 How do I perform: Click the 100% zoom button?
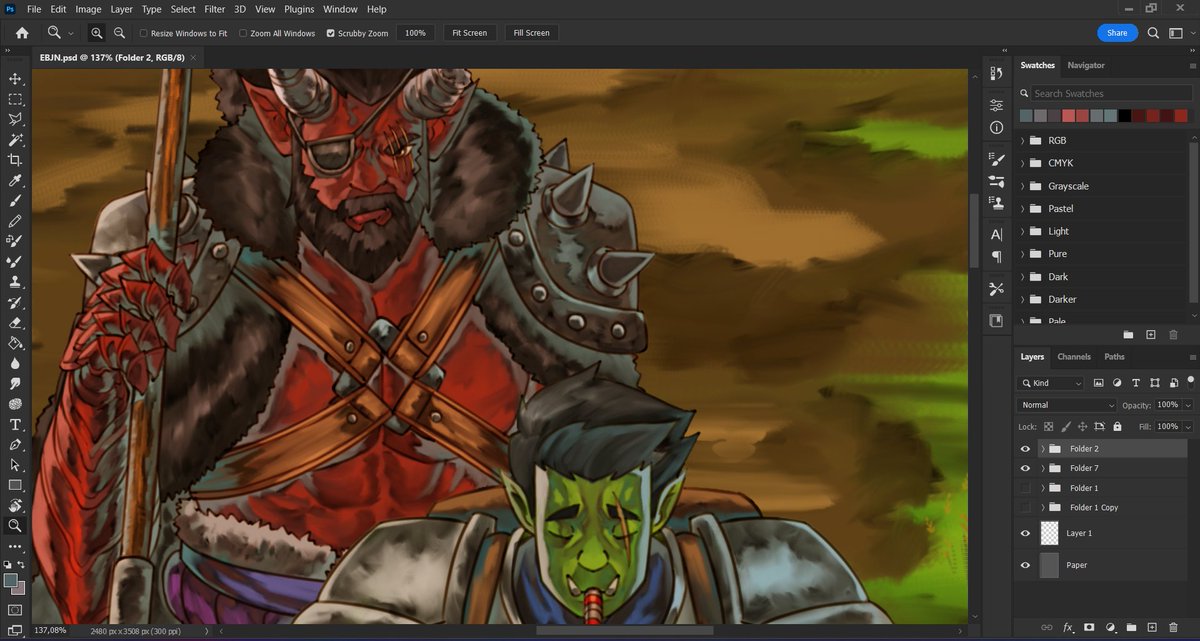click(x=415, y=33)
